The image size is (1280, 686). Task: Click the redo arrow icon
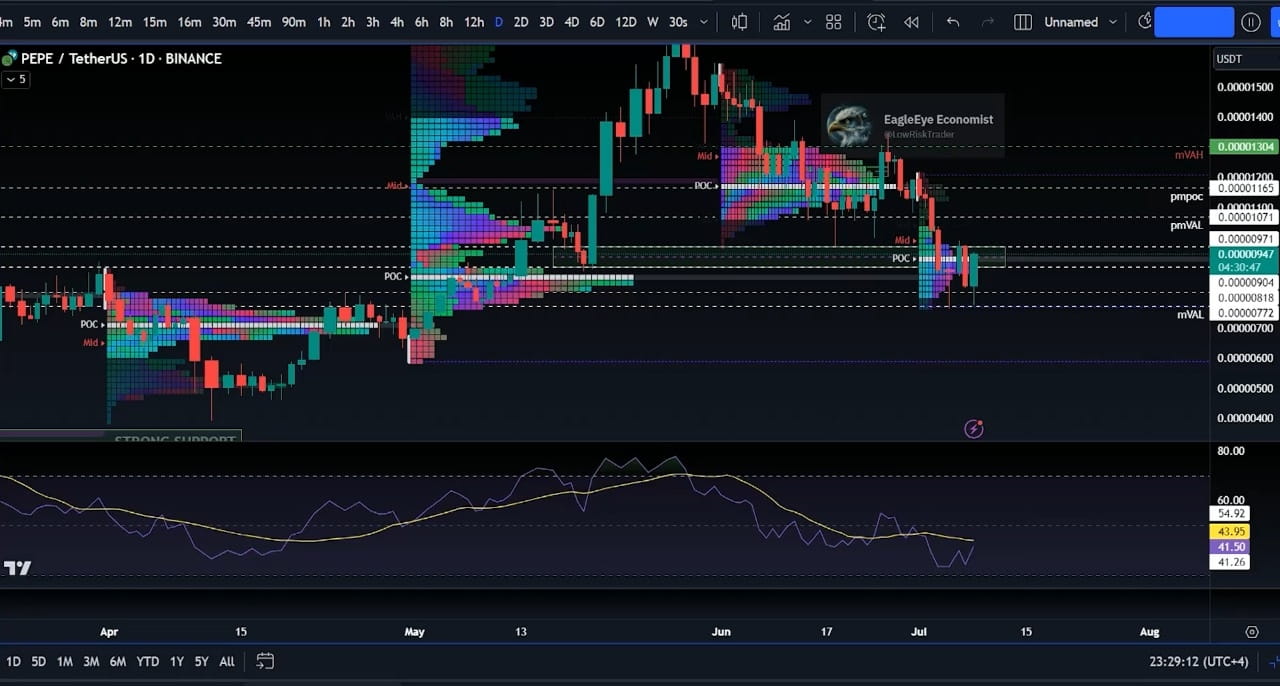988,22
